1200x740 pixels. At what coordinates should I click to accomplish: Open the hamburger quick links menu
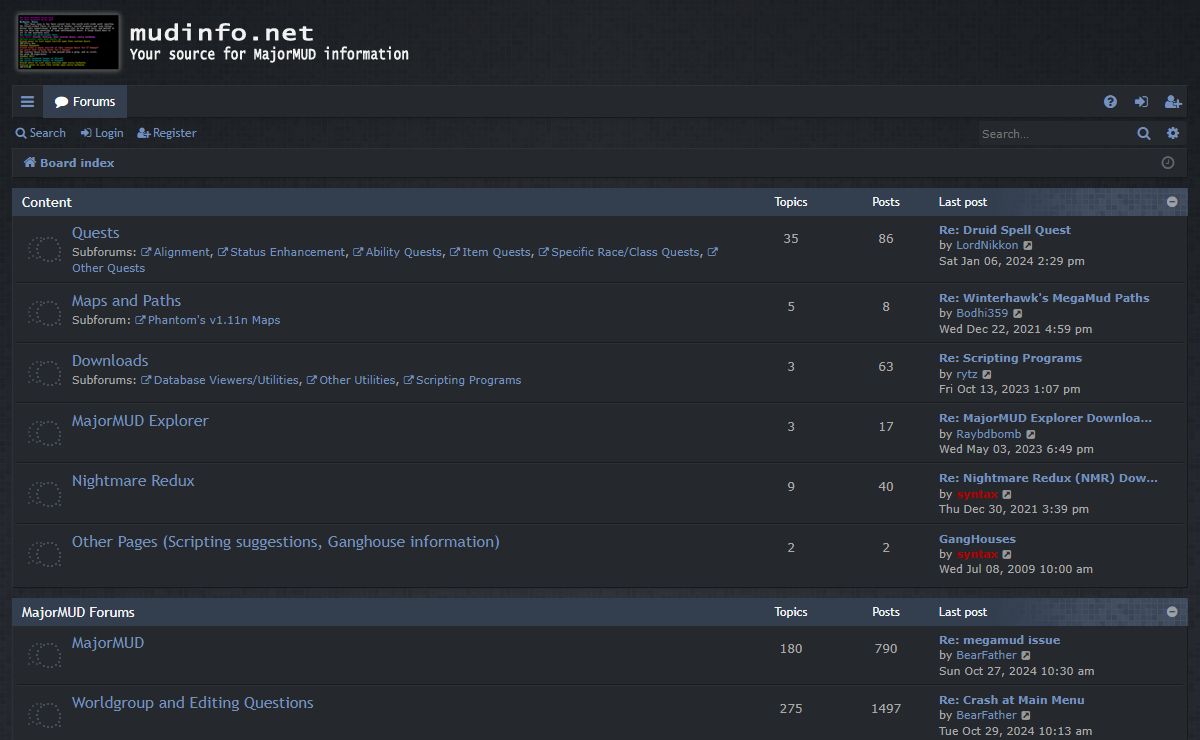(x=27, y=102)
